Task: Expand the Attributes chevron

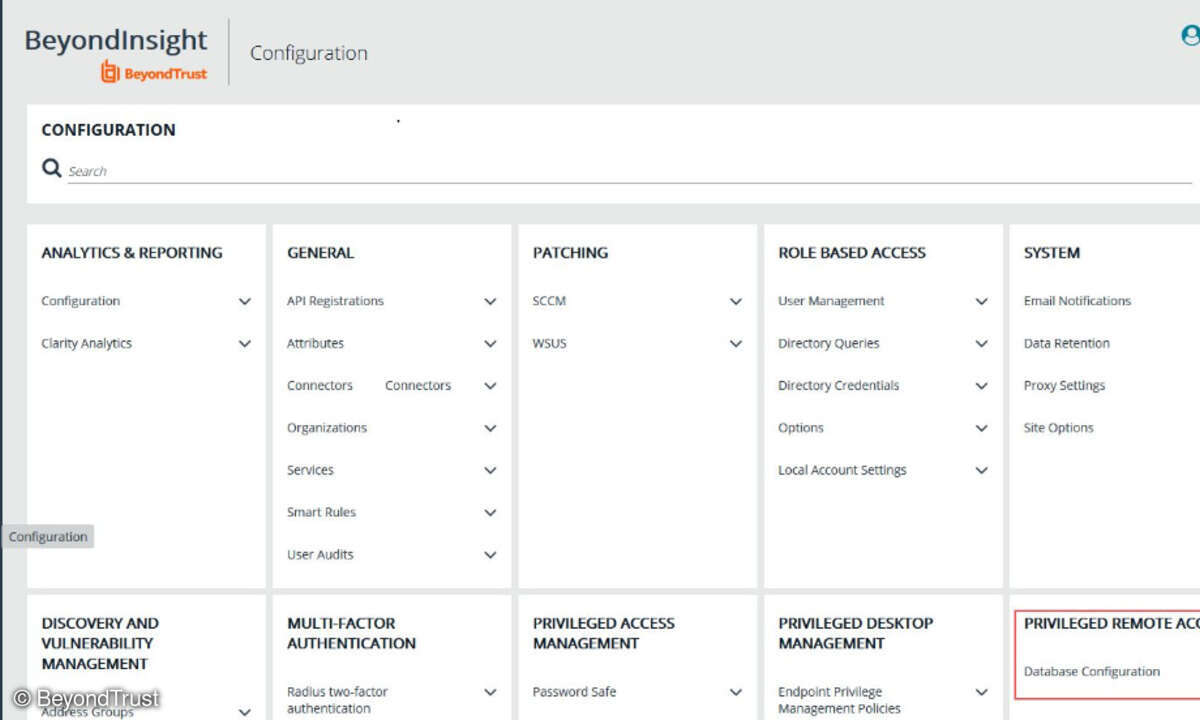Action: pos(490,343)
